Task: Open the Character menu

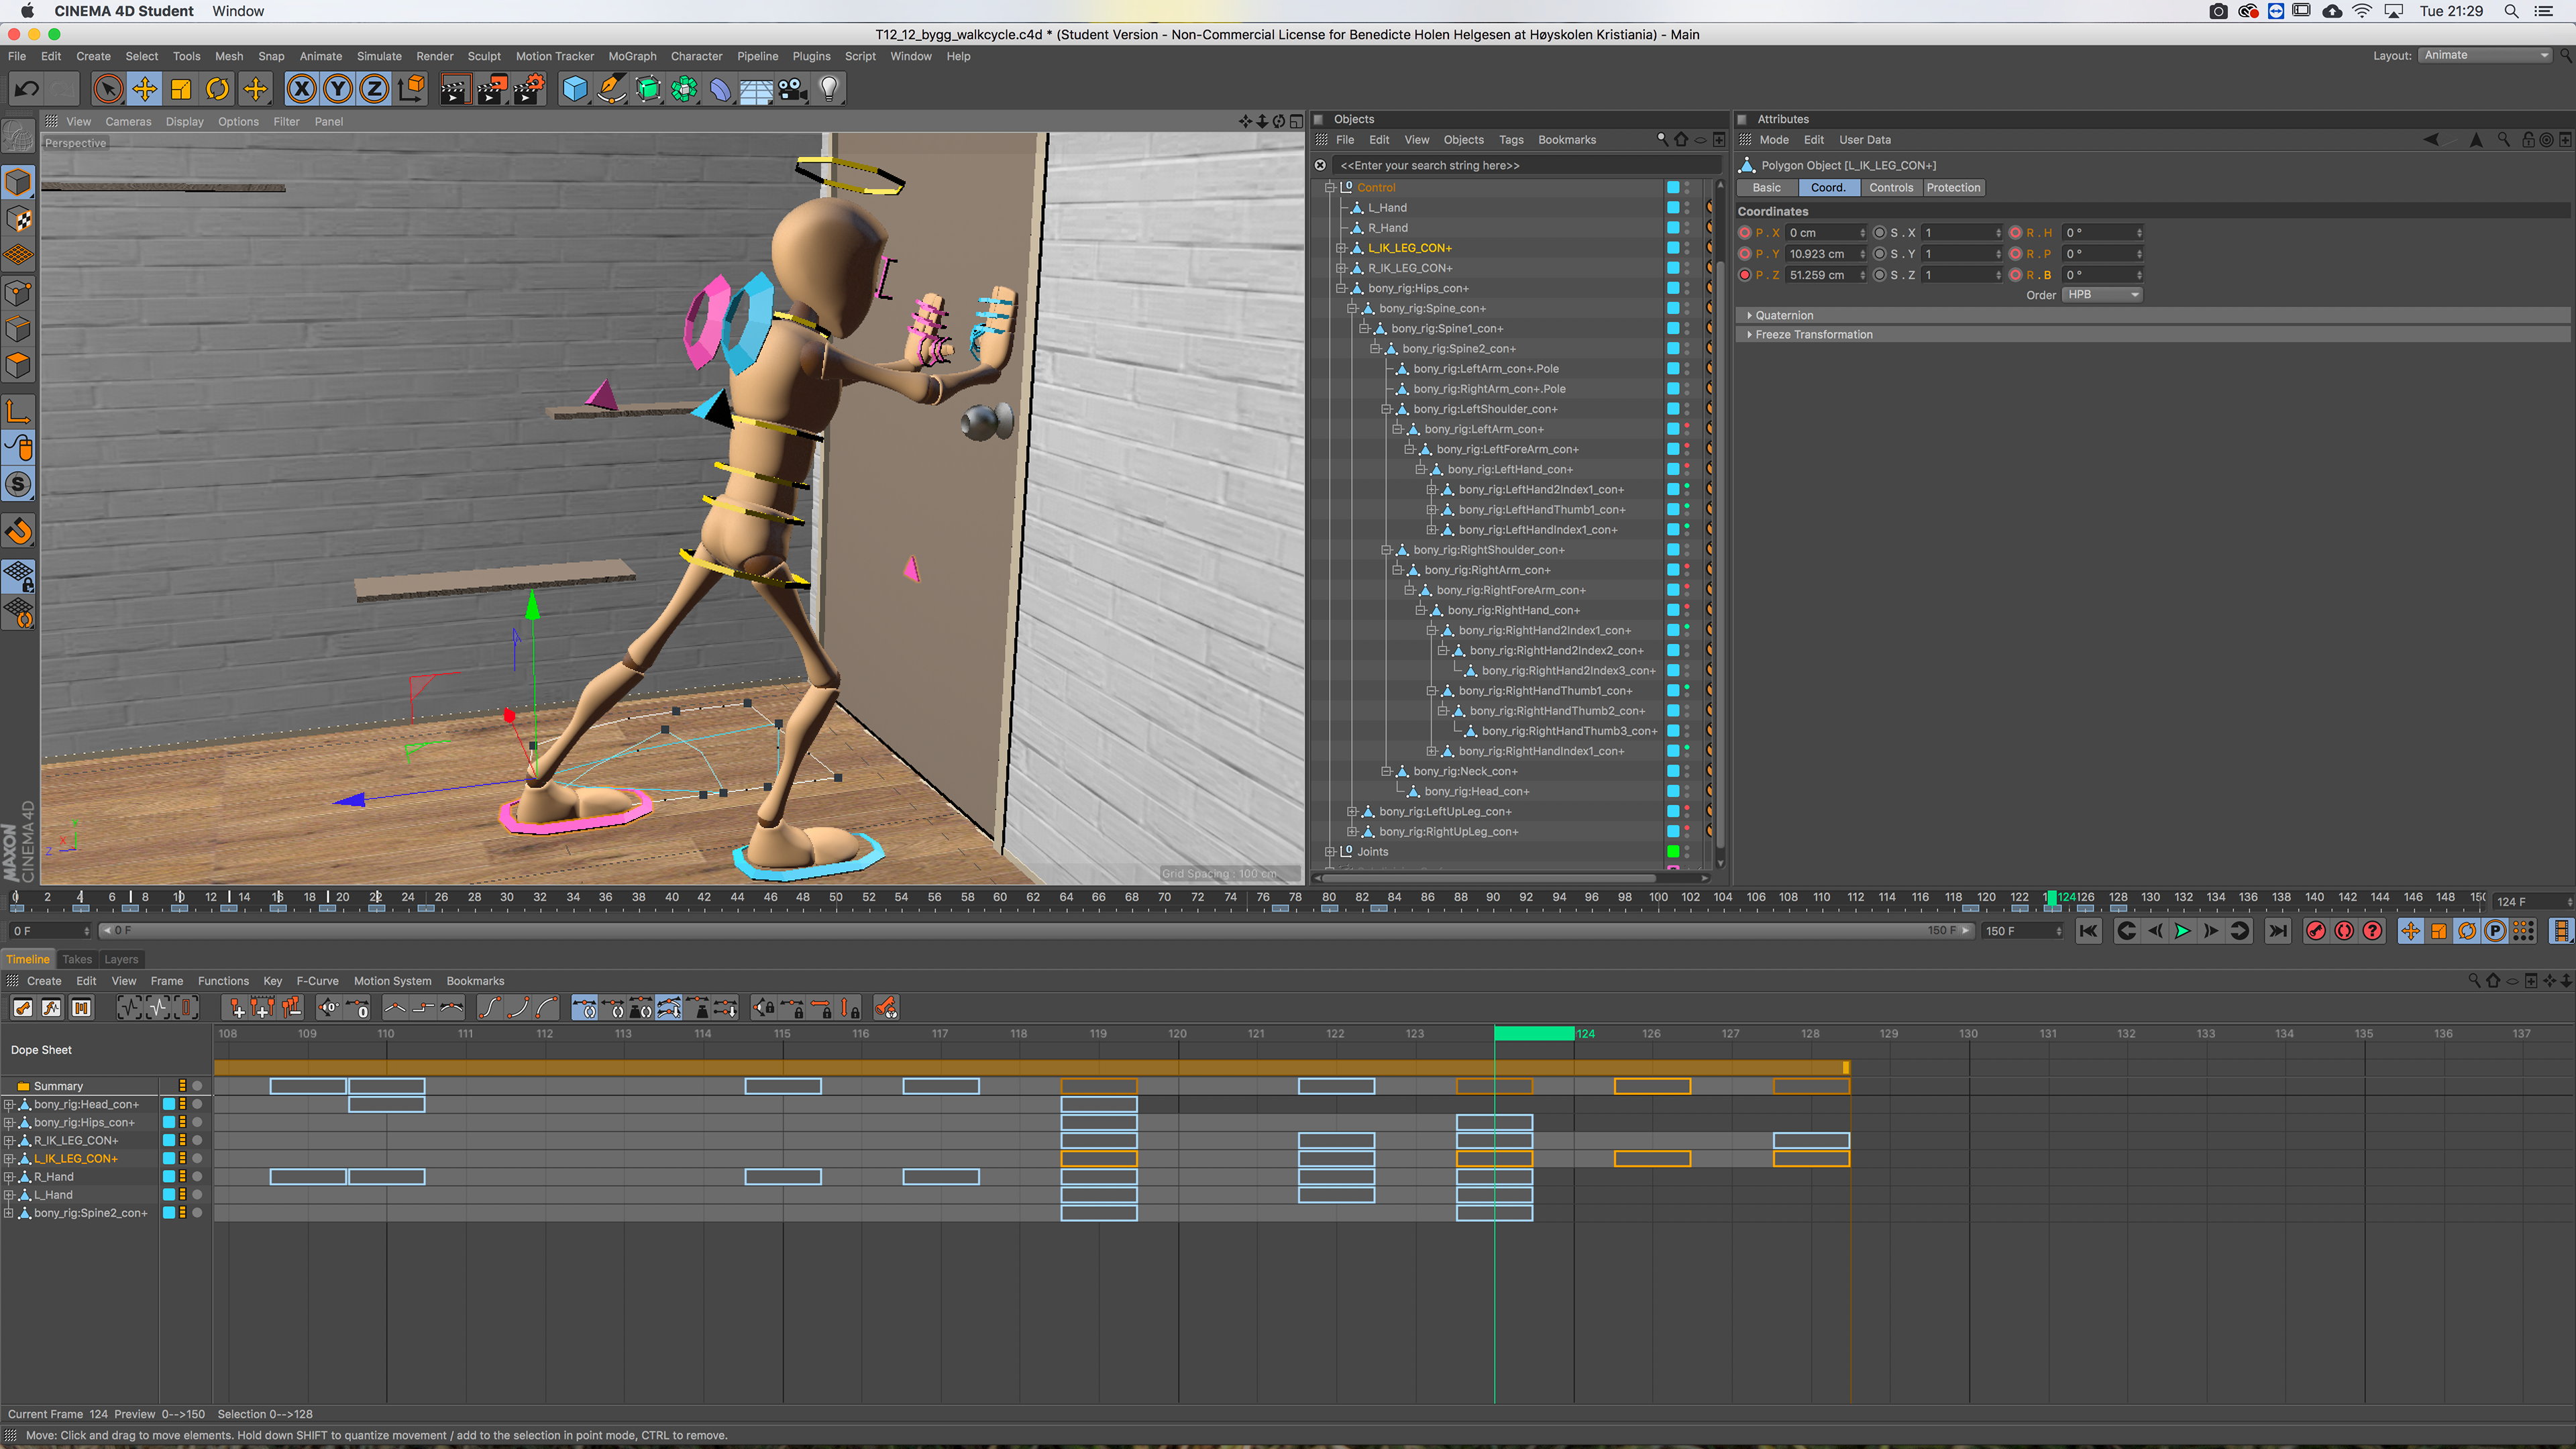Action: [x=696, y=56]
